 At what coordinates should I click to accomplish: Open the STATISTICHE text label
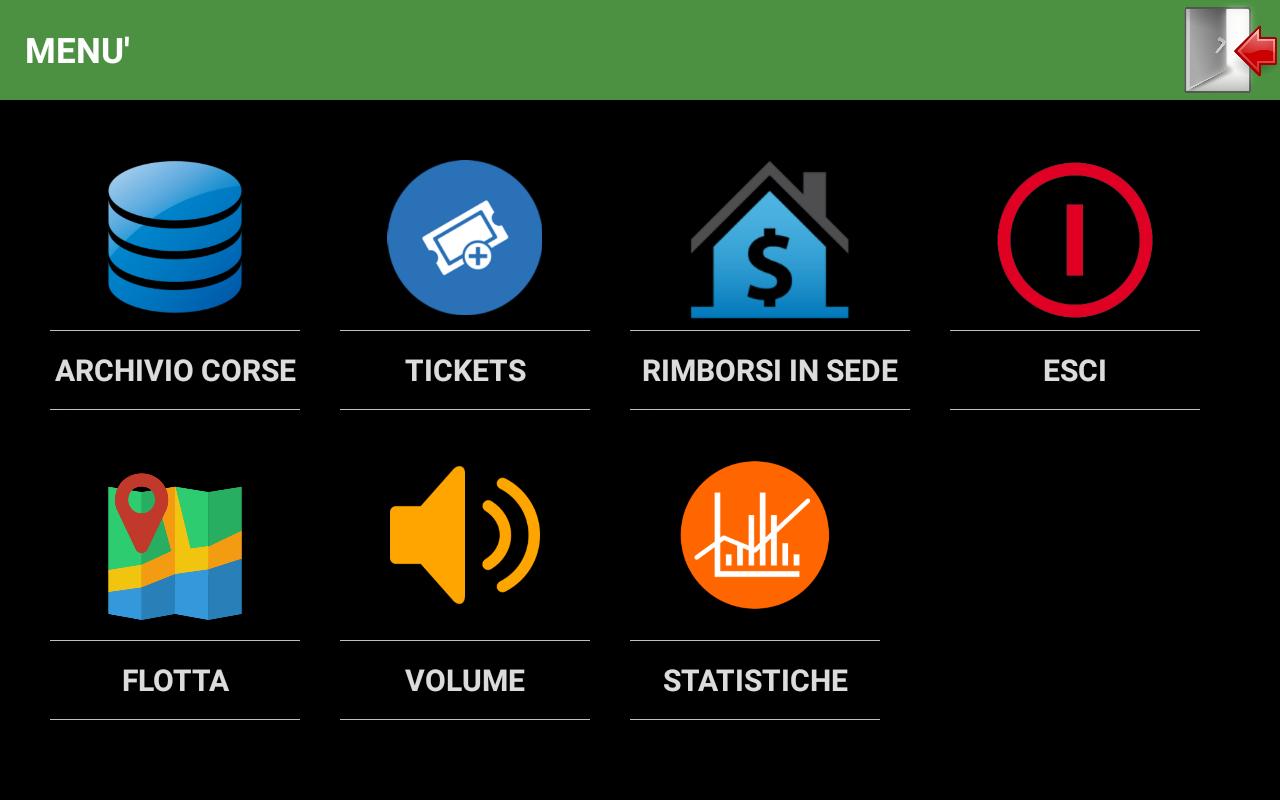point(755,680)
